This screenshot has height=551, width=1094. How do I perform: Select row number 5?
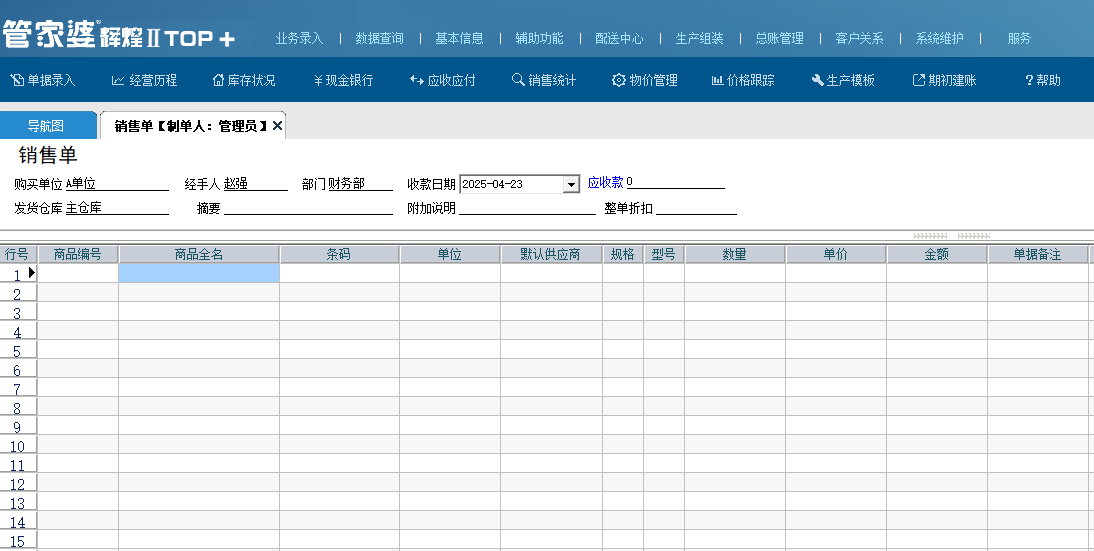pyautogui.click(x=17, y=351)
